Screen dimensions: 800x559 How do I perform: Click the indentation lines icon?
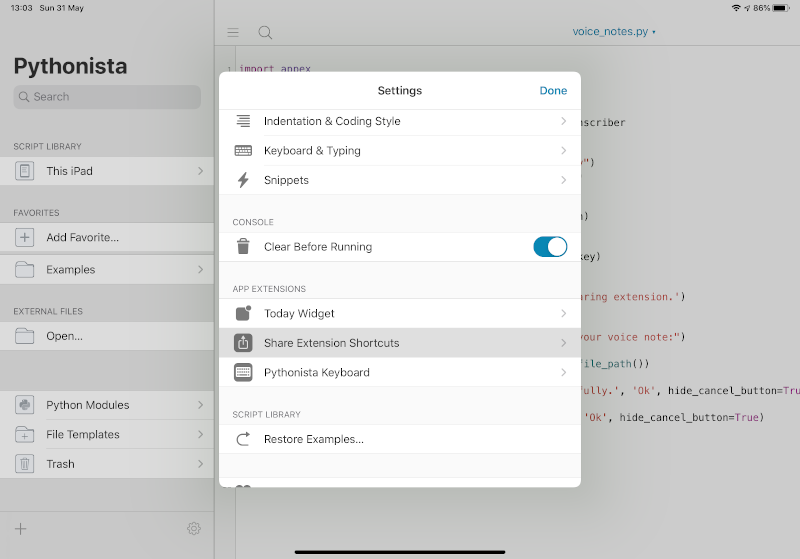click(x=243, y=121)
